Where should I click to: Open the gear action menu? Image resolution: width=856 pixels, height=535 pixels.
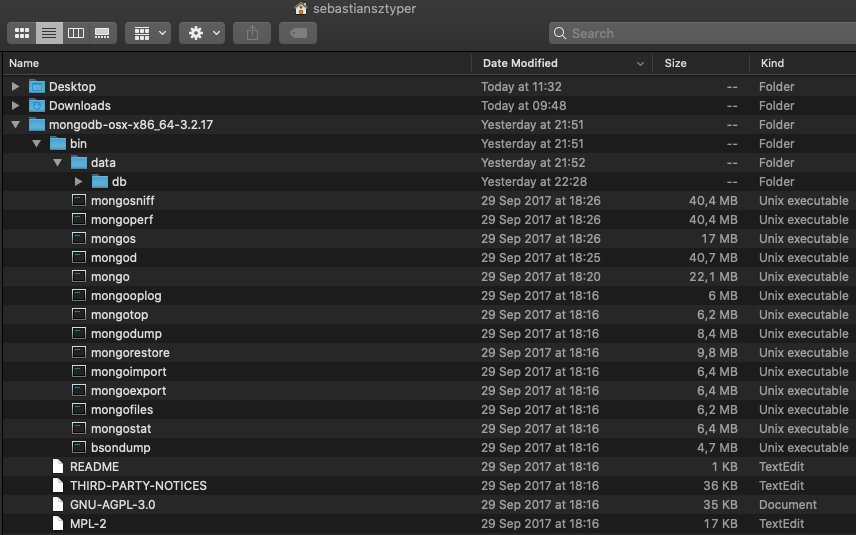pyautogui.click(x=202, y=33)
